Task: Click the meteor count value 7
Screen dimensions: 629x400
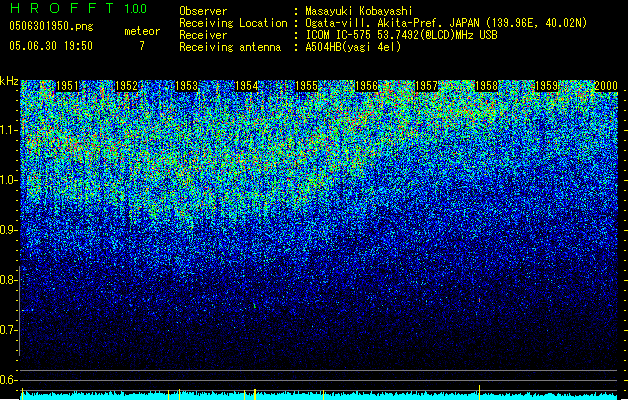Action: pos(142,46)
